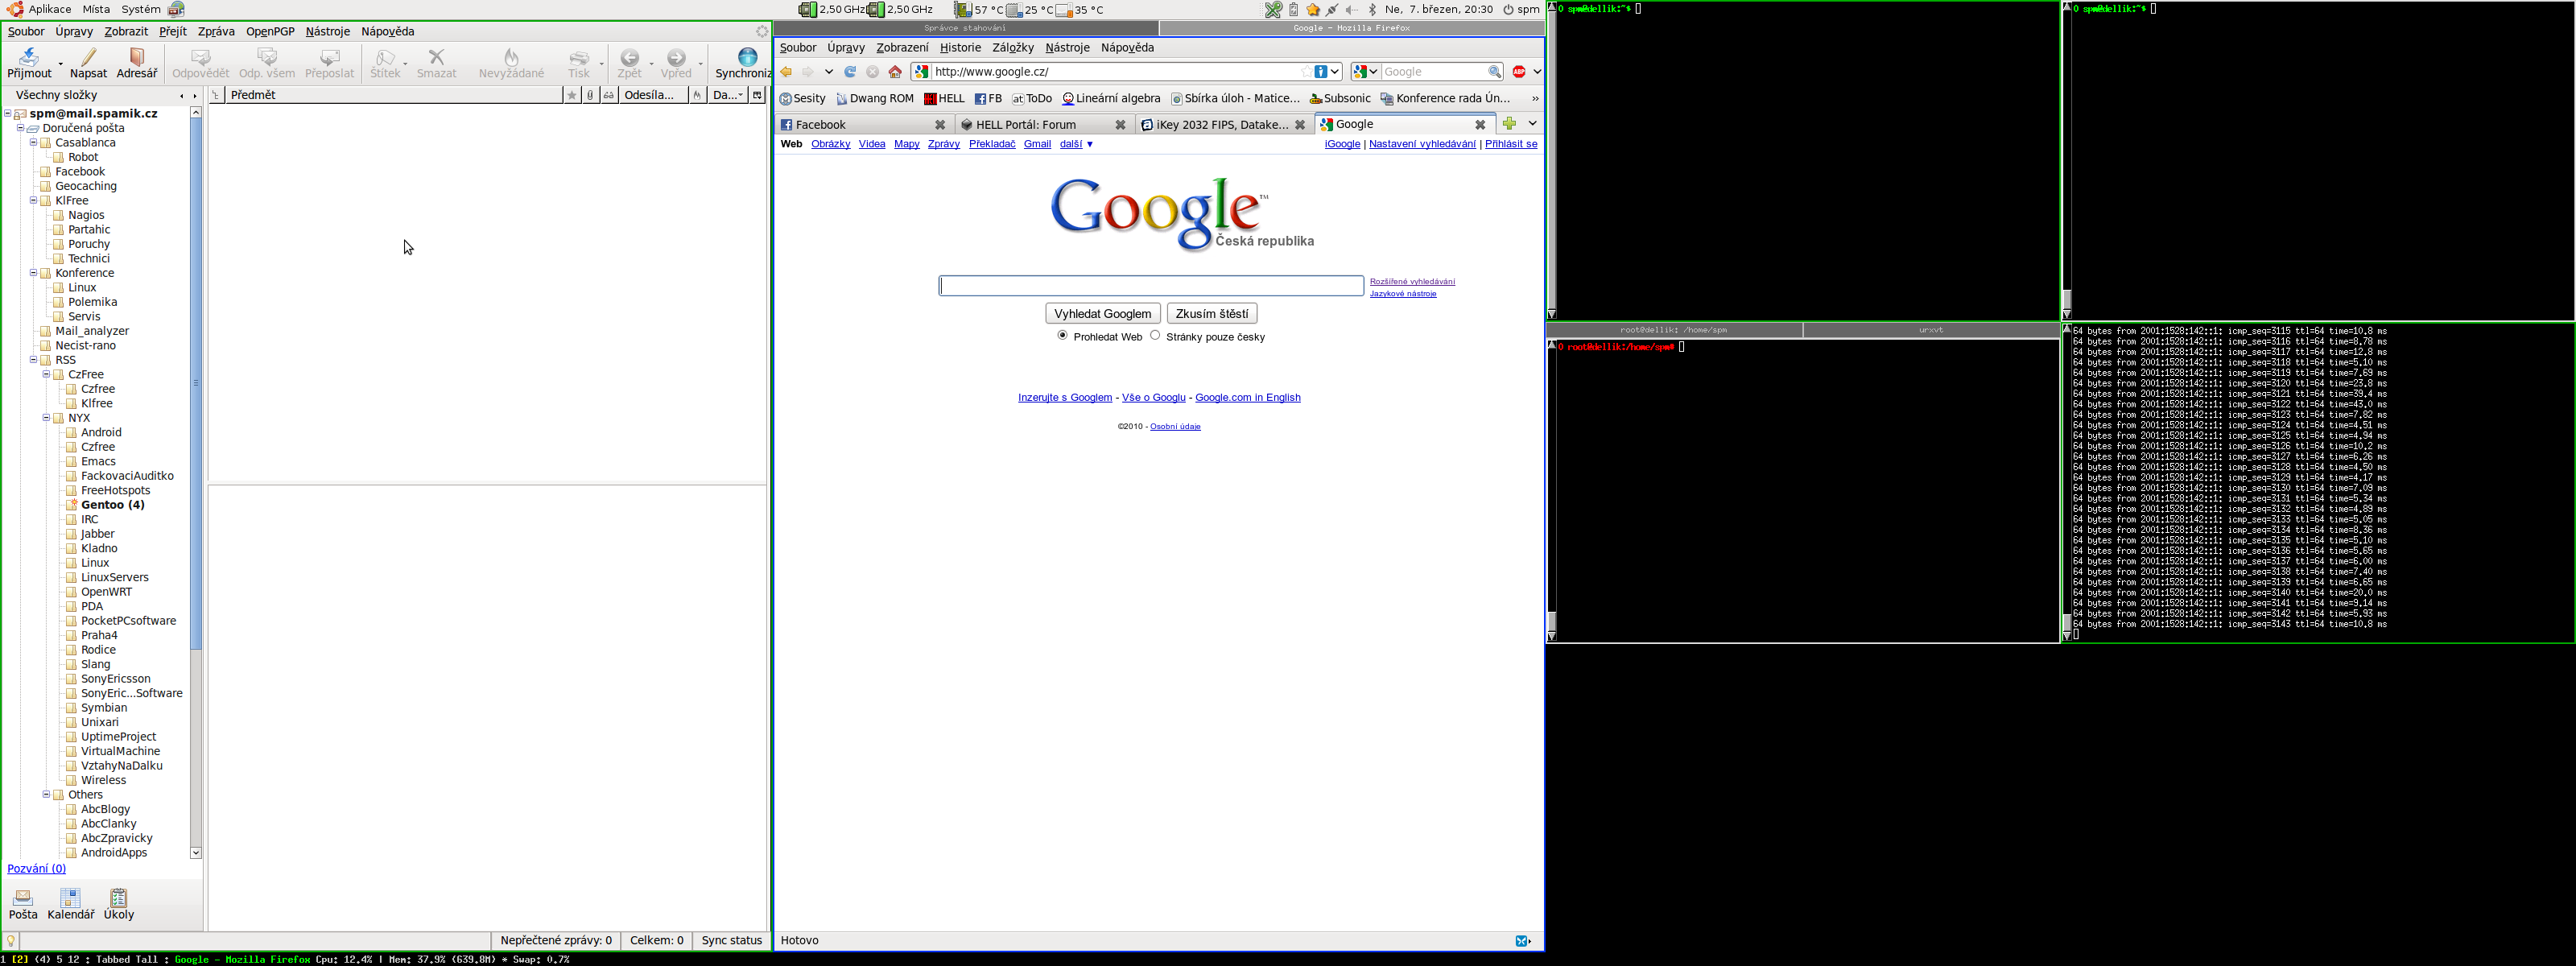Open the Google.com in English link
2576x966 pixels.
pos(1247,398)
